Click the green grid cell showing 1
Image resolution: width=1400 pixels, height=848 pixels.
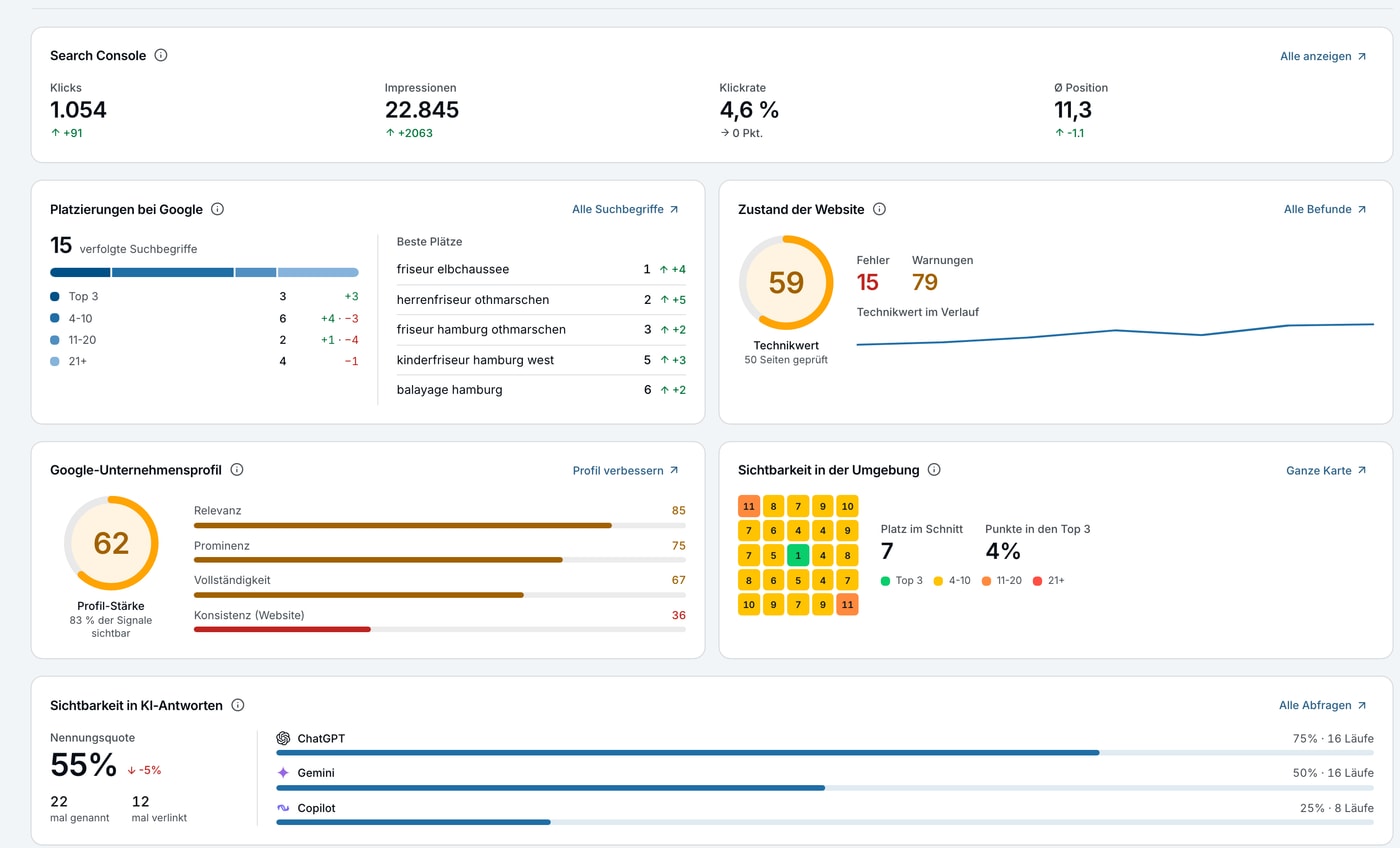798,555
